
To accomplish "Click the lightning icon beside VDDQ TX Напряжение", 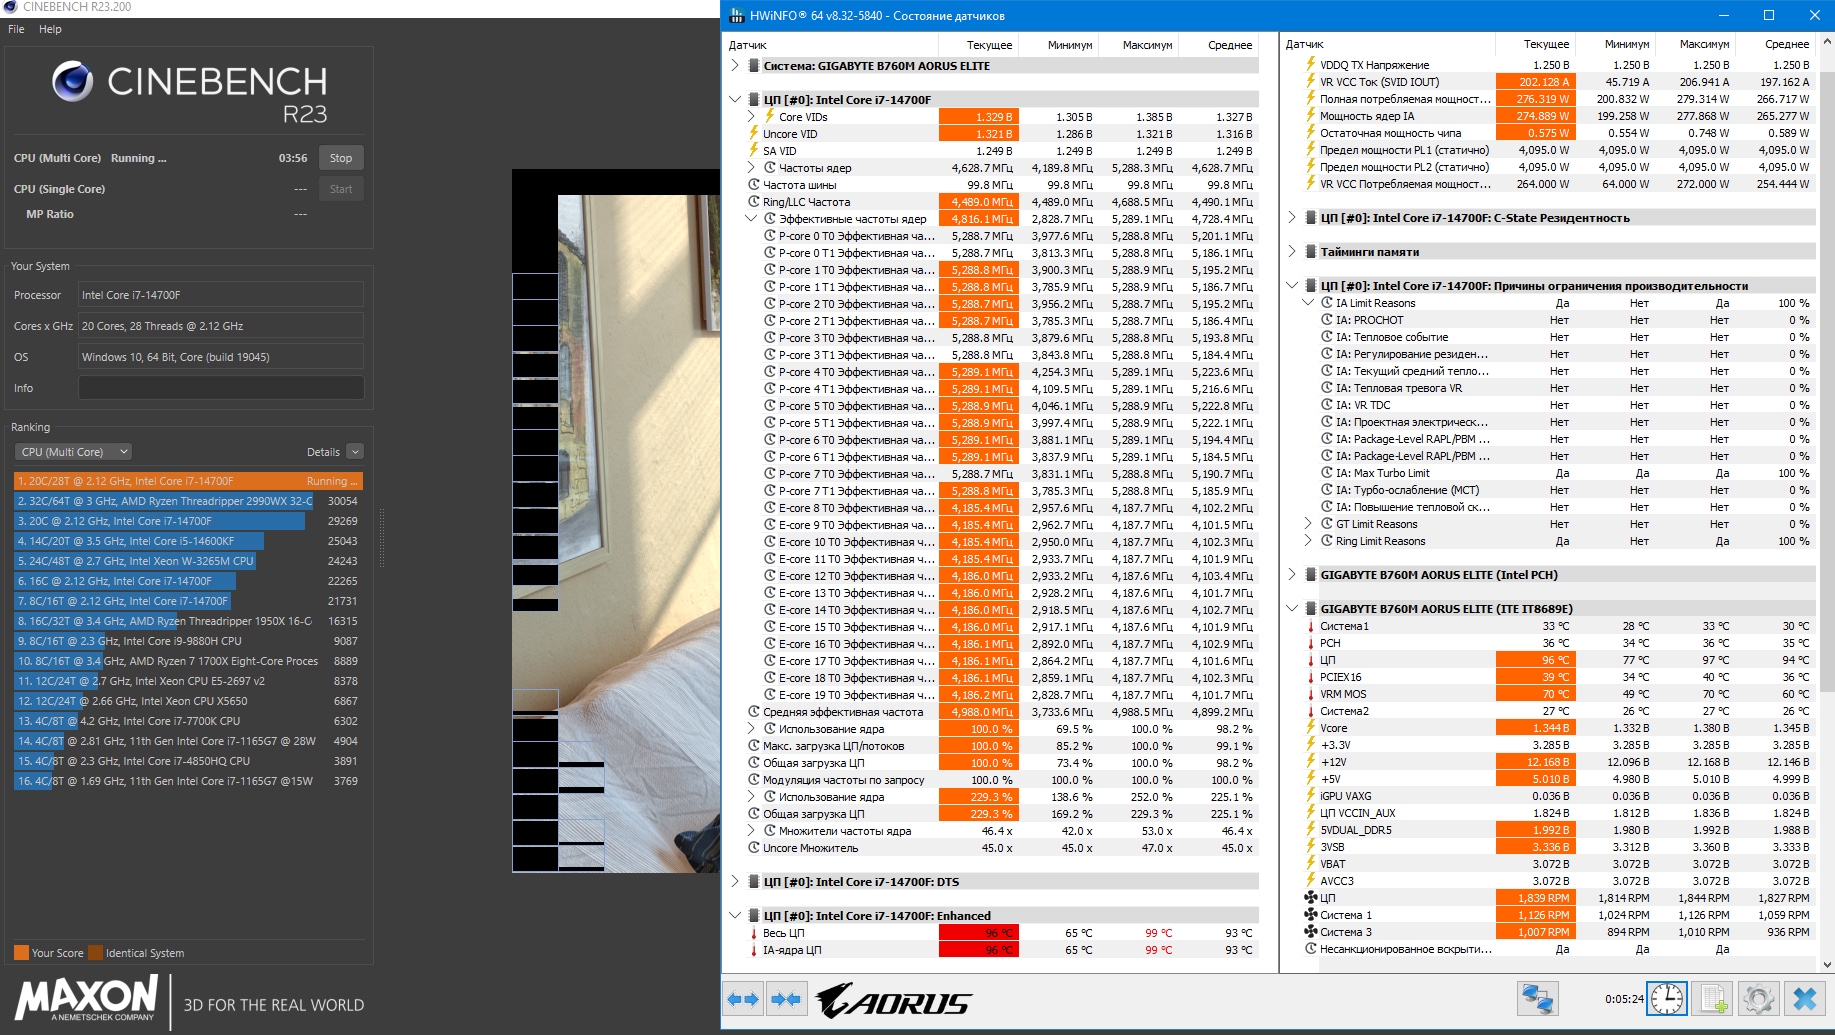I will click(1311, 65).
